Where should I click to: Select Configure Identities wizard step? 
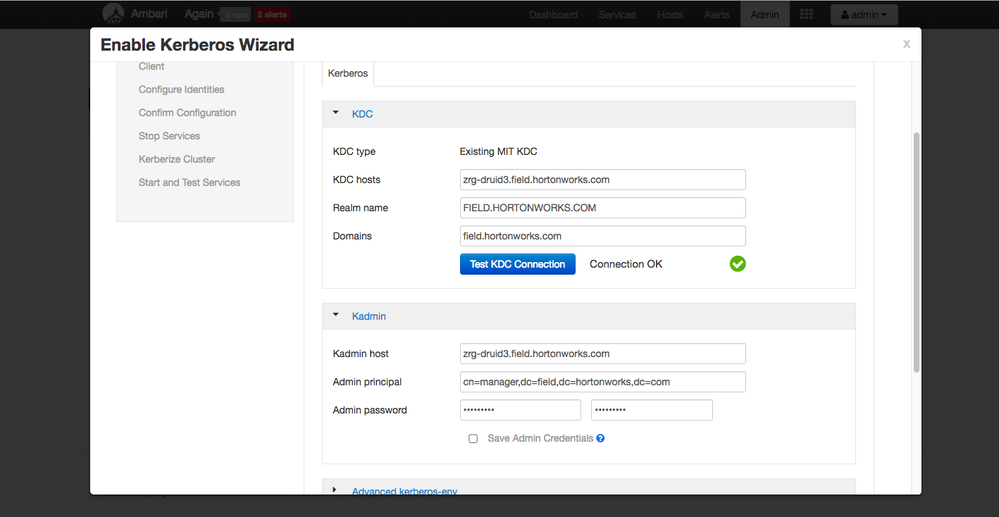click(181, 90)
